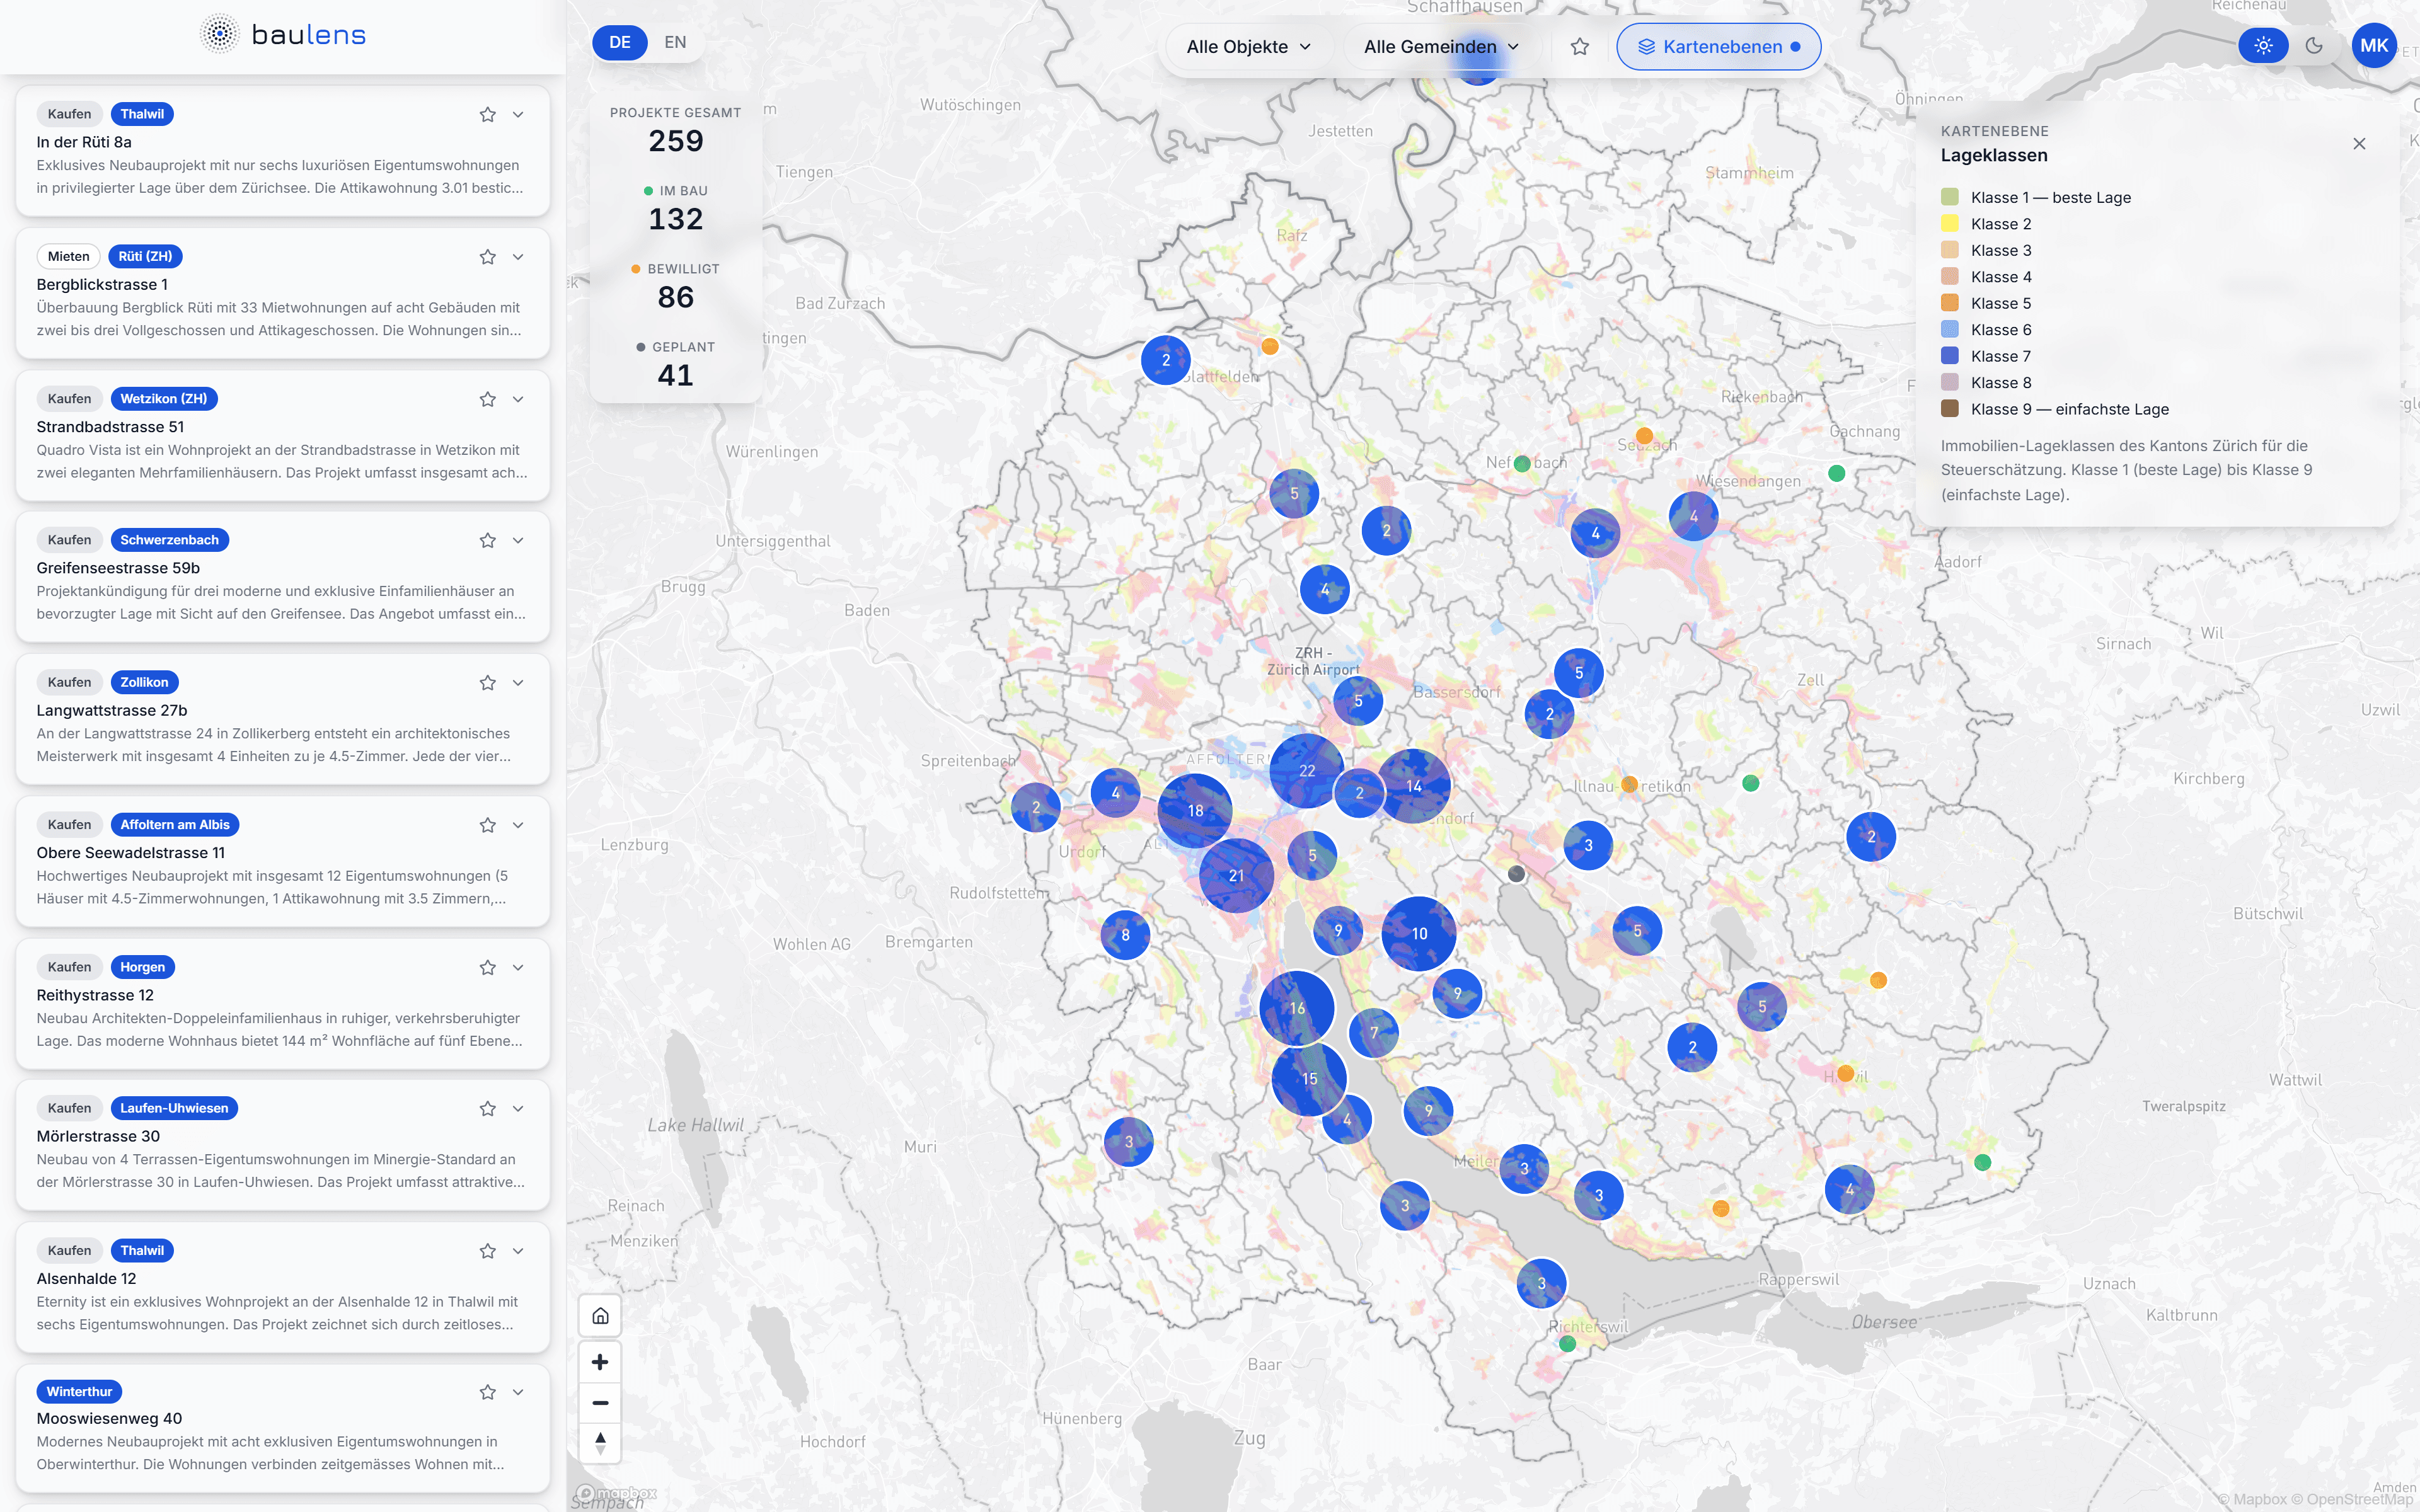This screenshot has height=1512, width=2420.
Task: Click the Wetzikon (ZH) municipality tag
Action: (x=163, y=399)
